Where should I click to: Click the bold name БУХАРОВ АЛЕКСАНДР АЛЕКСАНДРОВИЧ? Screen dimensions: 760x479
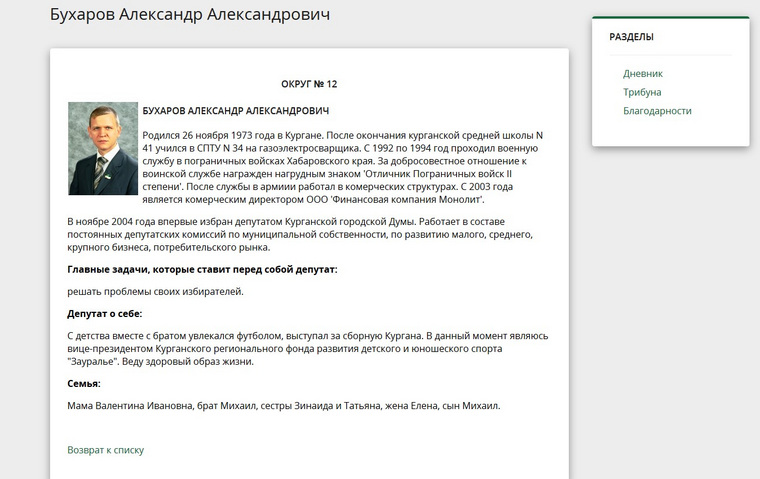(x=236, y=111)
